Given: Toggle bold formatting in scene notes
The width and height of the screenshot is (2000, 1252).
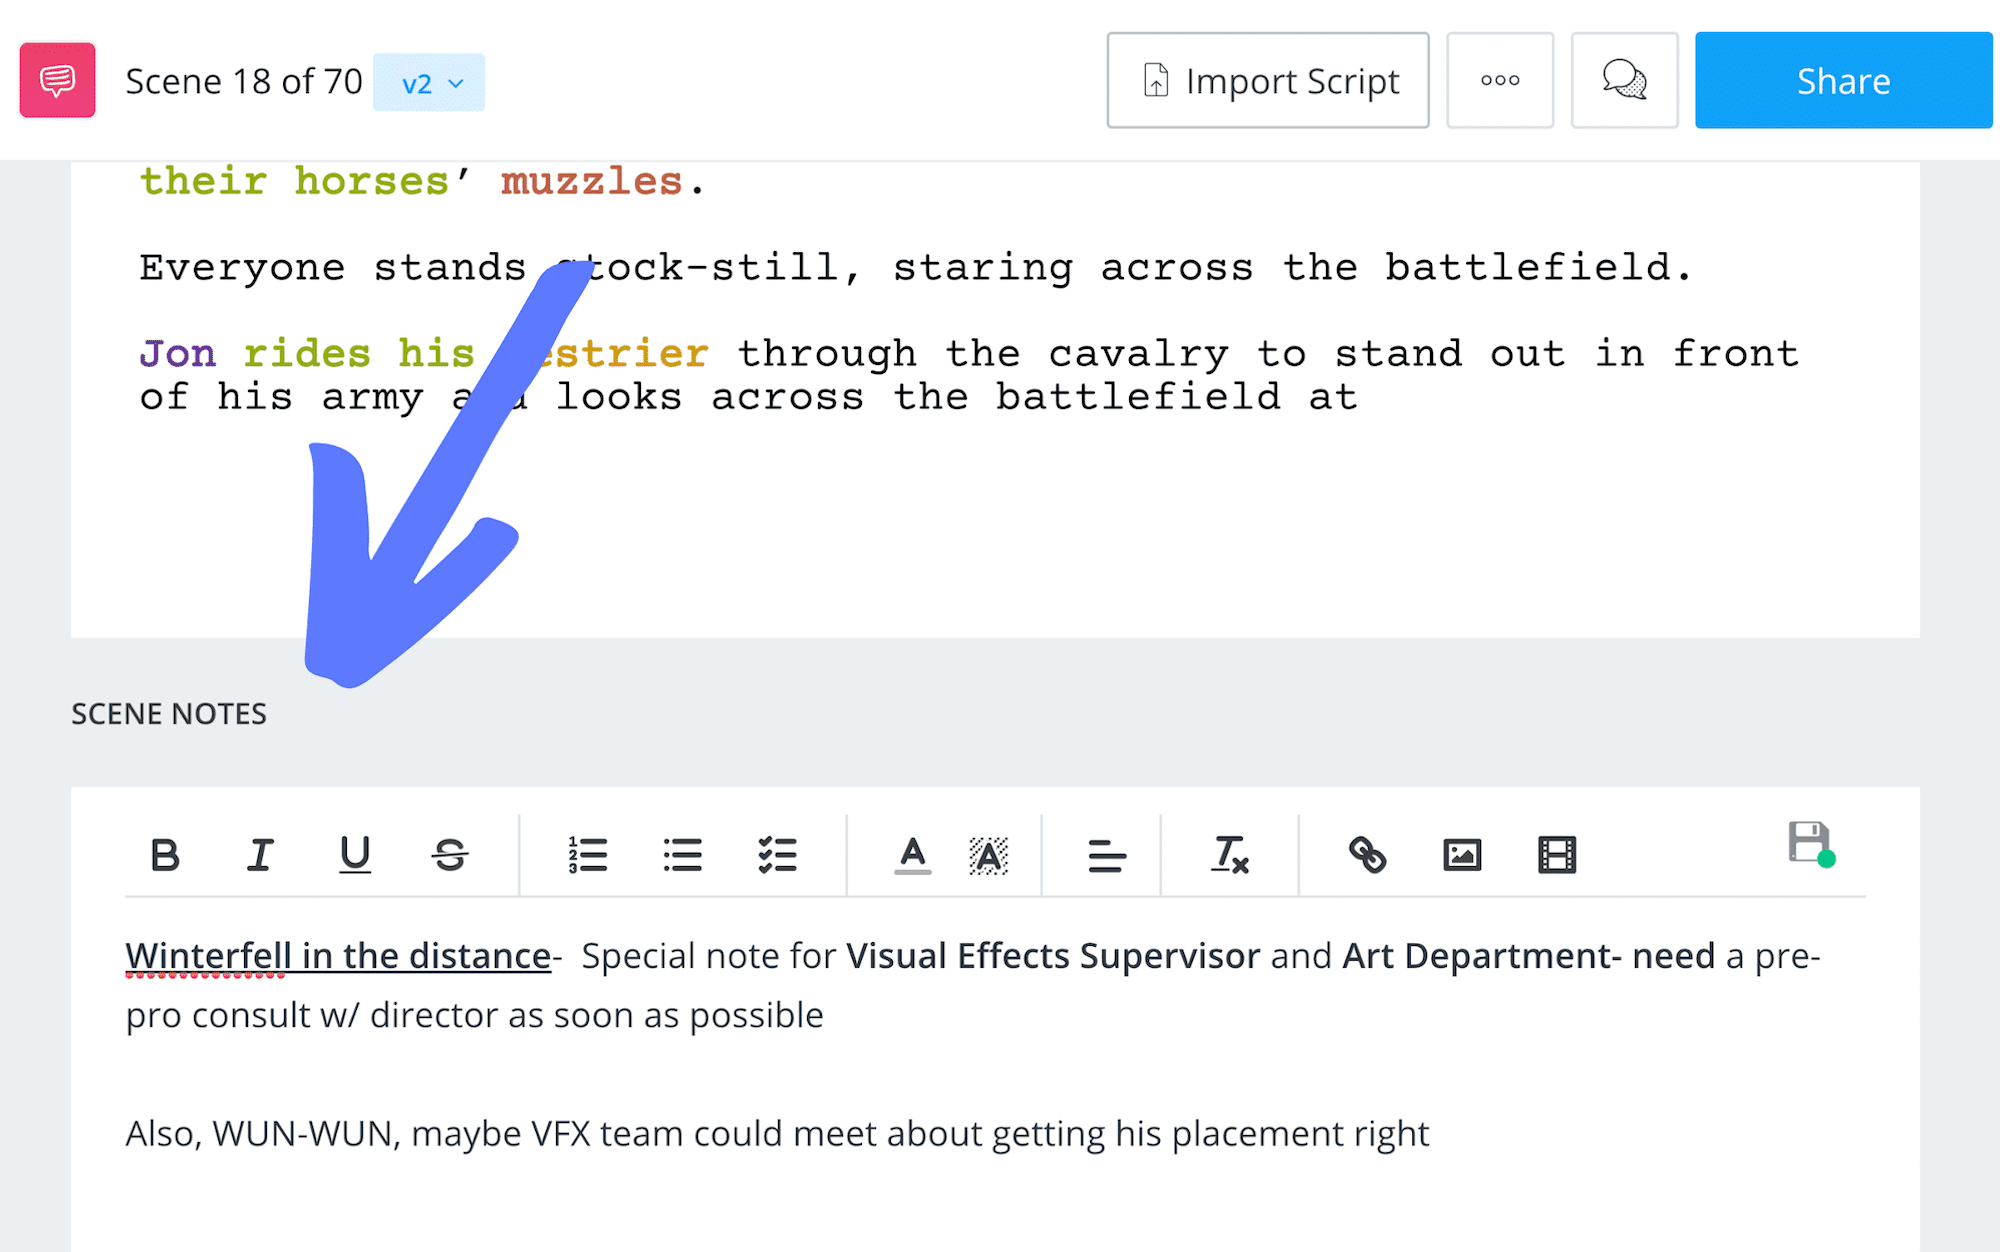Looking at the screenshot, I should tap(165, 855).
